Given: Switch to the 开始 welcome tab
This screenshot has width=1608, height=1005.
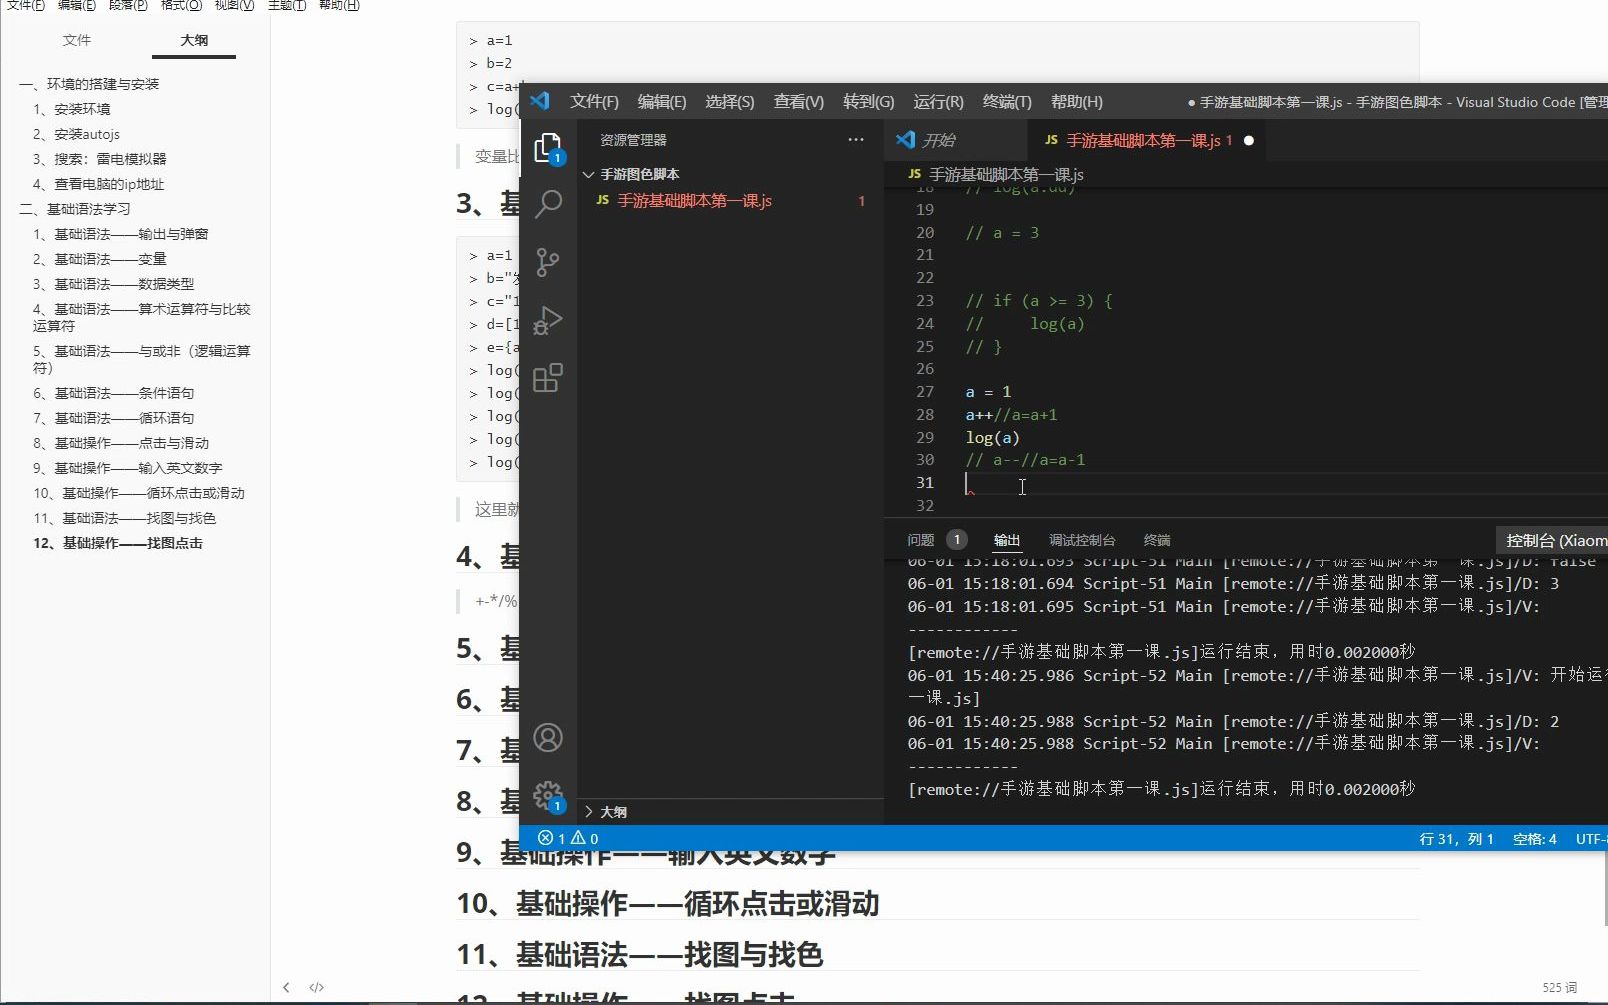Looking at the screenshot, I should [954, 140].
